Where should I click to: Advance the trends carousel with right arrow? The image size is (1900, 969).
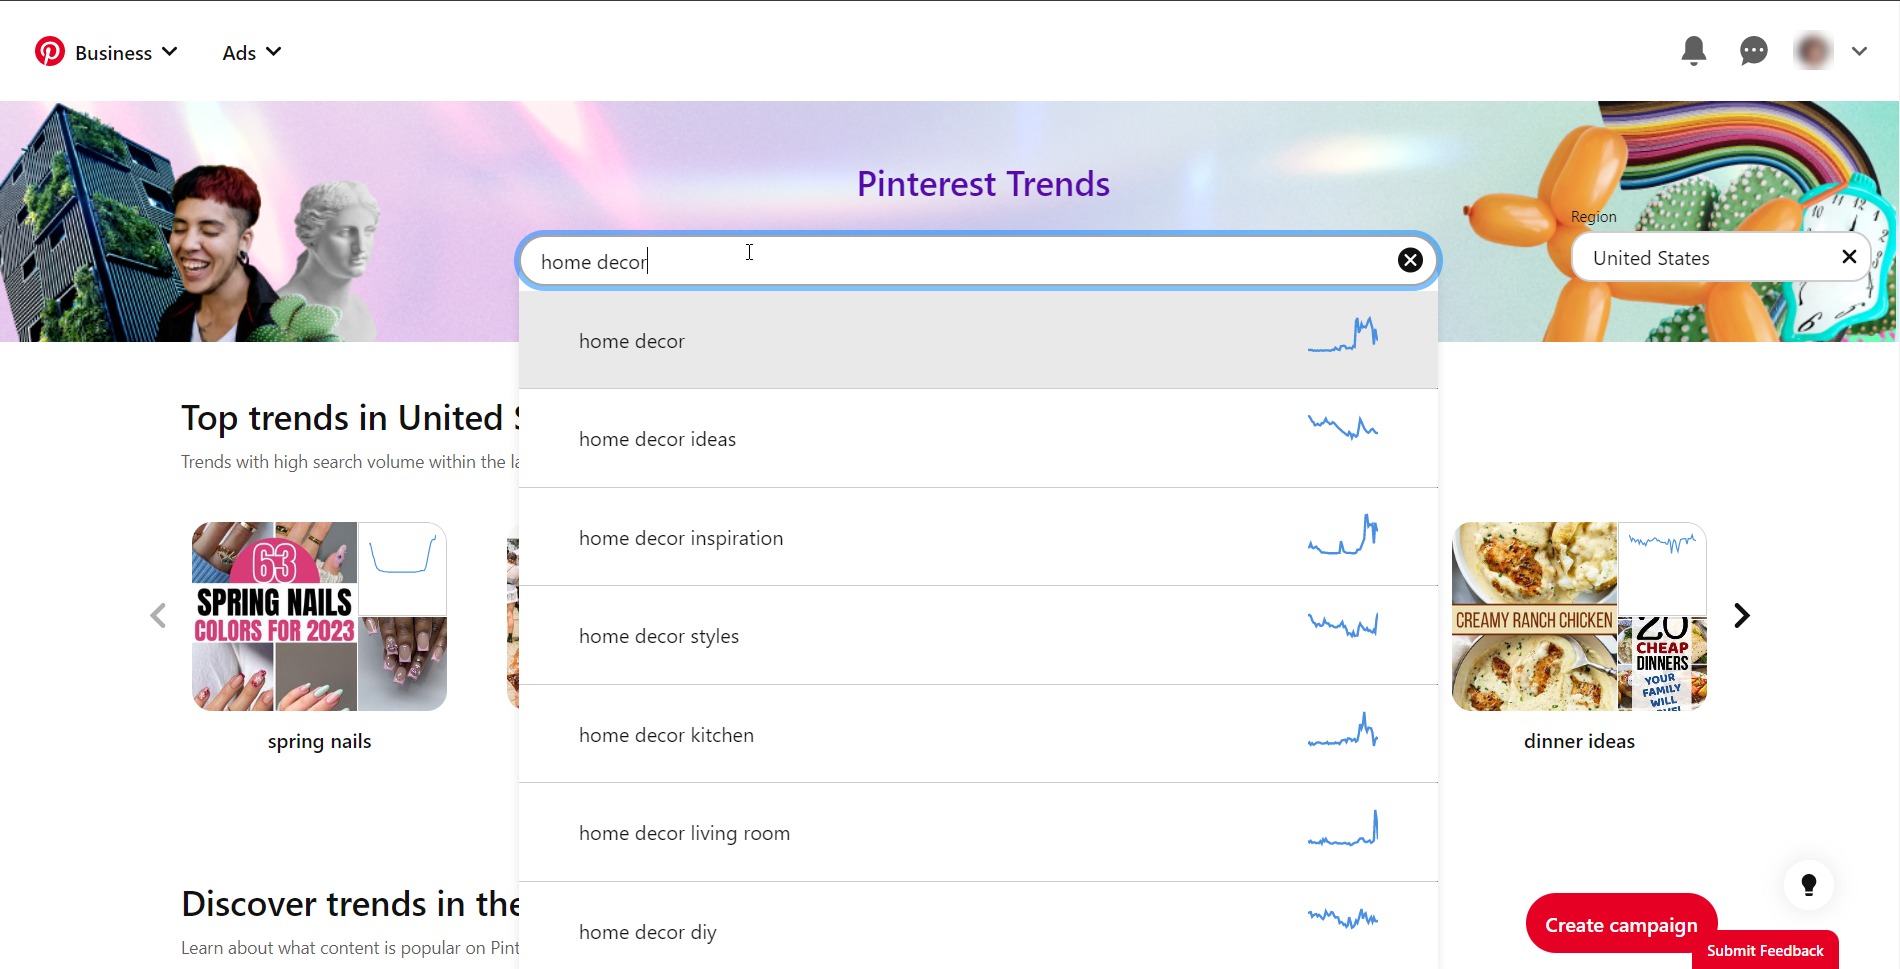(x=1742, y=615)
